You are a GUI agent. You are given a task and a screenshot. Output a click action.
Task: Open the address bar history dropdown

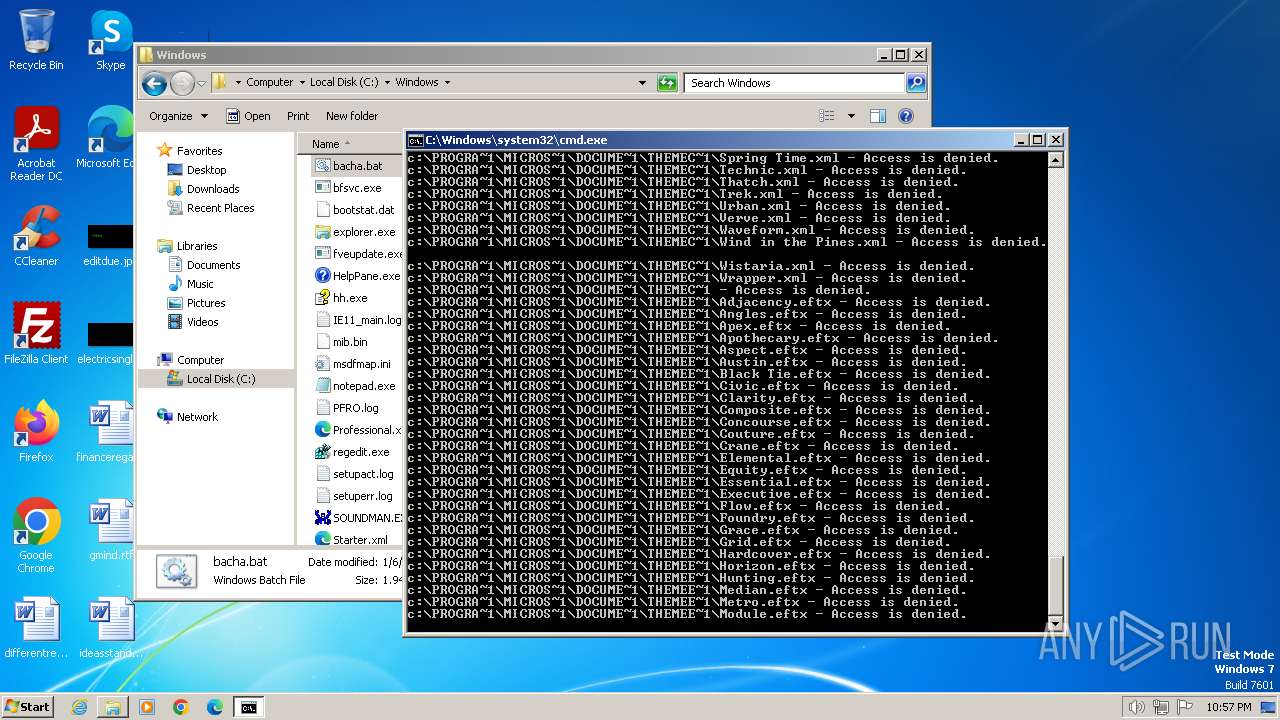point(642,83)
